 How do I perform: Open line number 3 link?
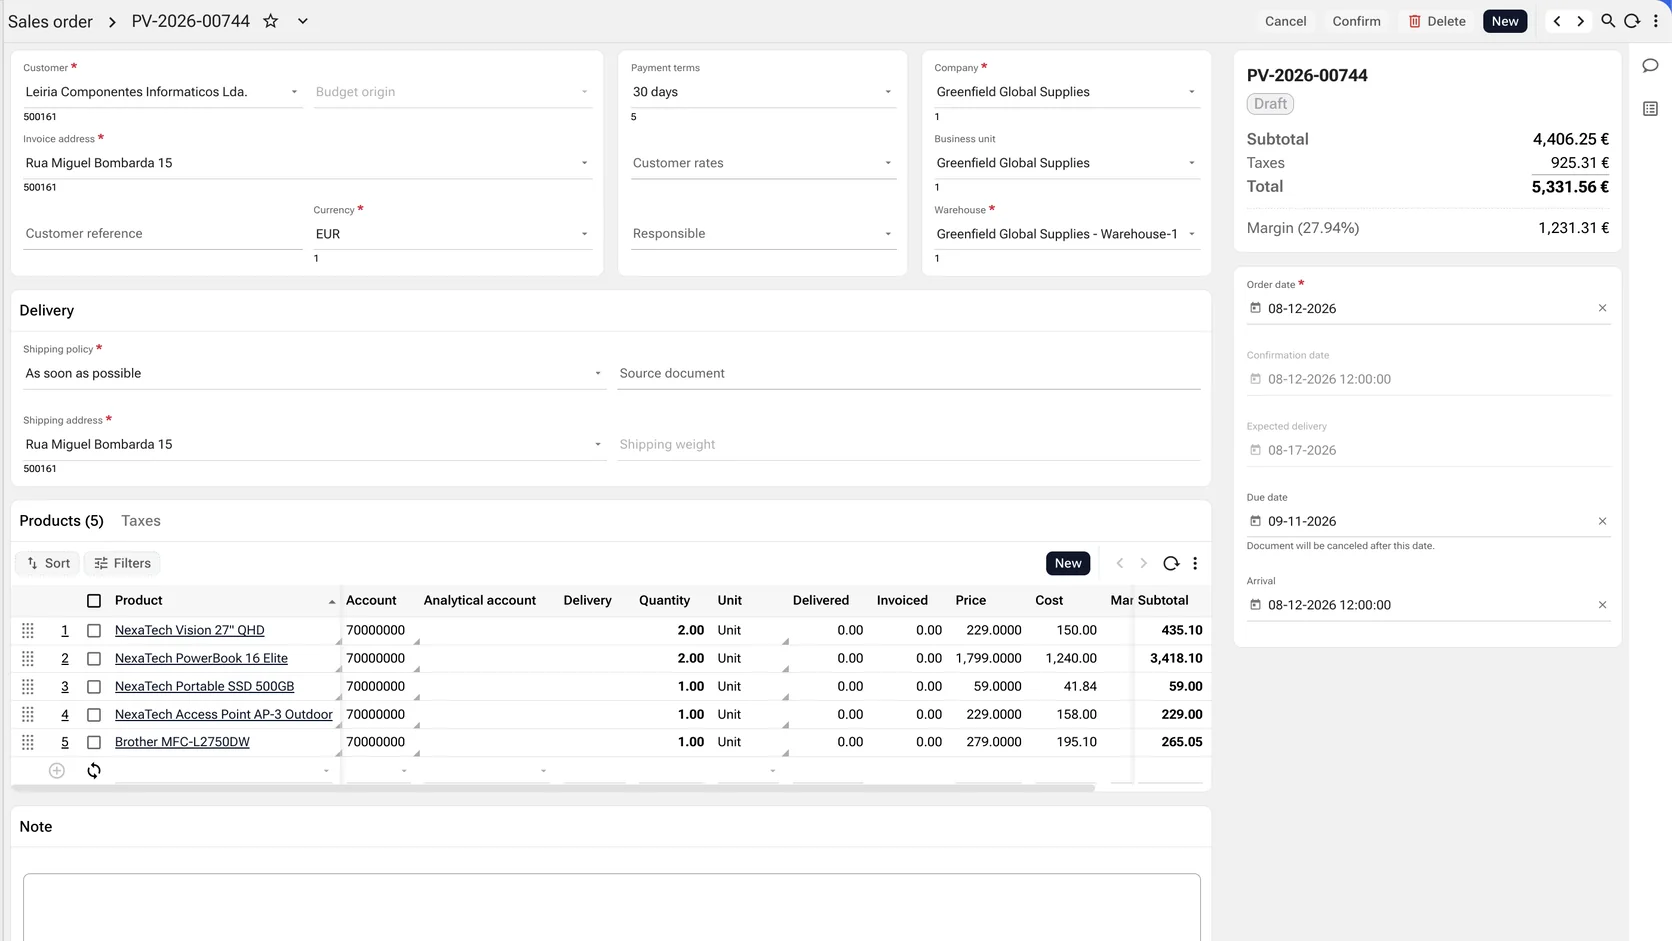pos(65,687)
